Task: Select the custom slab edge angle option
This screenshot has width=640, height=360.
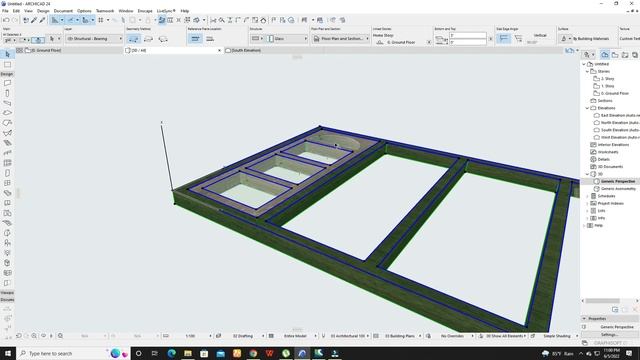Action: tap(518, 38)
